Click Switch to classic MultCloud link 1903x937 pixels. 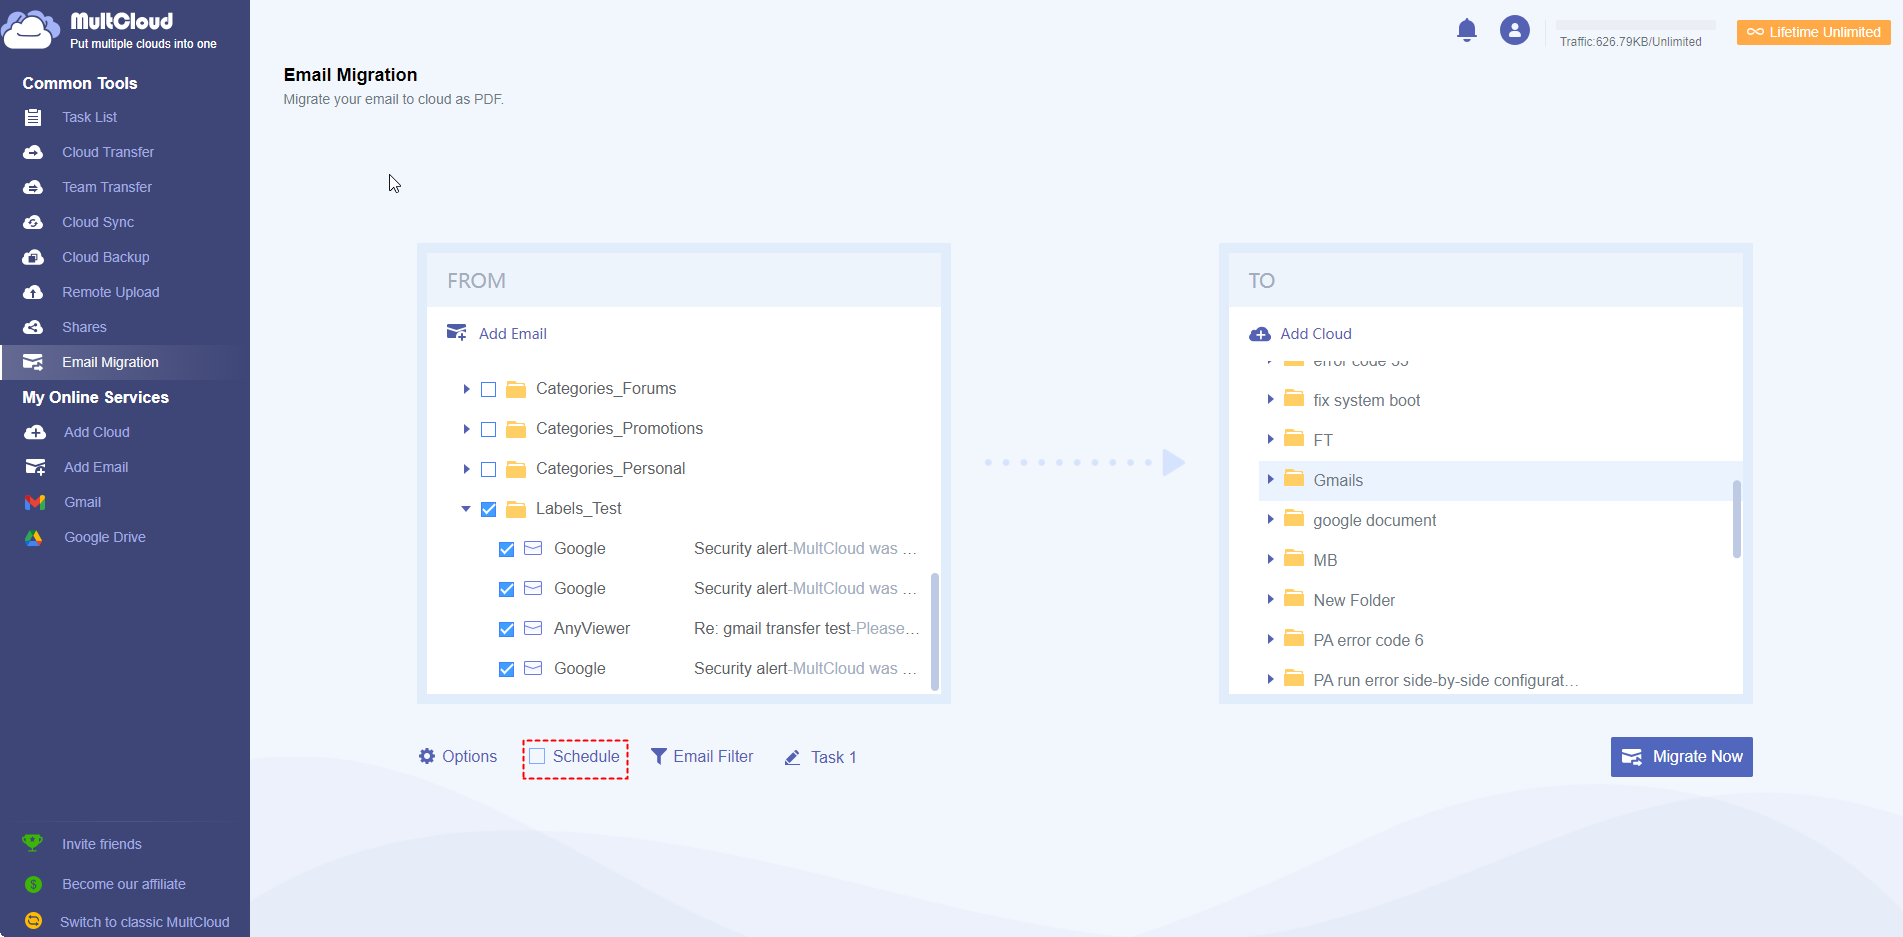[x=145, y=922]
